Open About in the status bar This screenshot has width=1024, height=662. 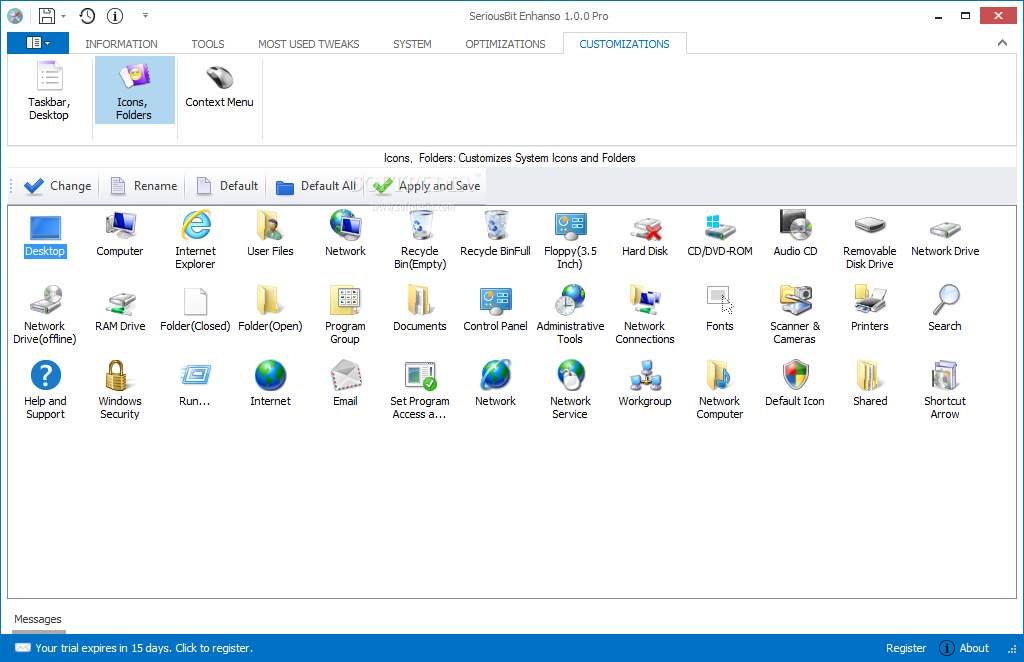964,648
